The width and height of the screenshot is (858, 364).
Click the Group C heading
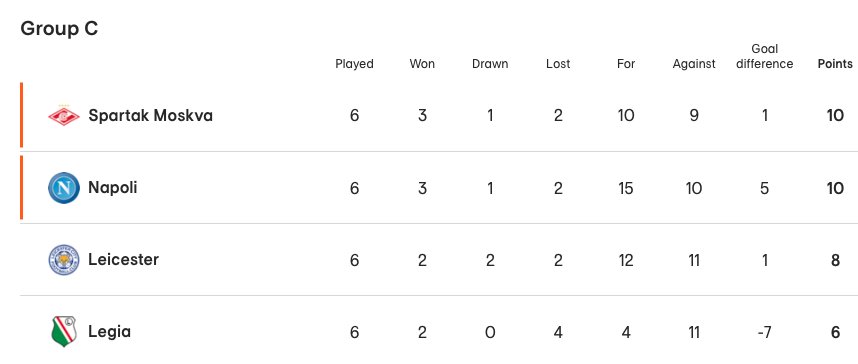[59, 28]
